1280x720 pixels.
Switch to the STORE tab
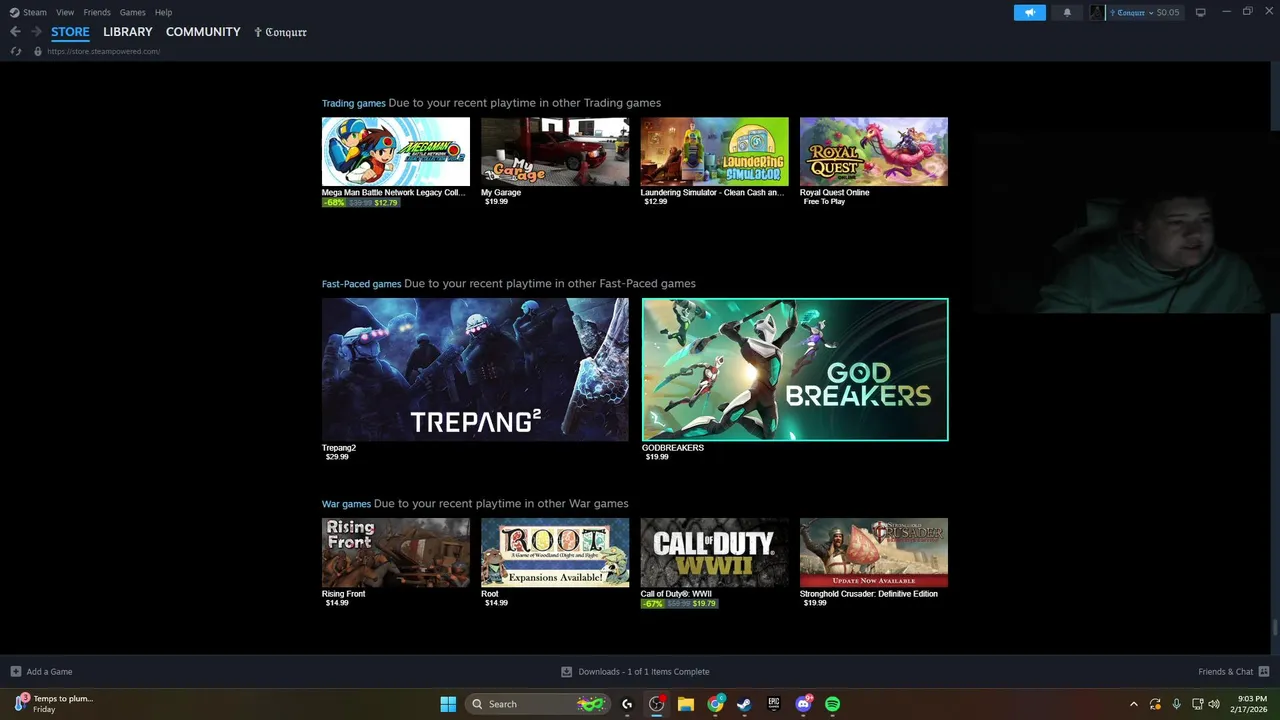70,32
